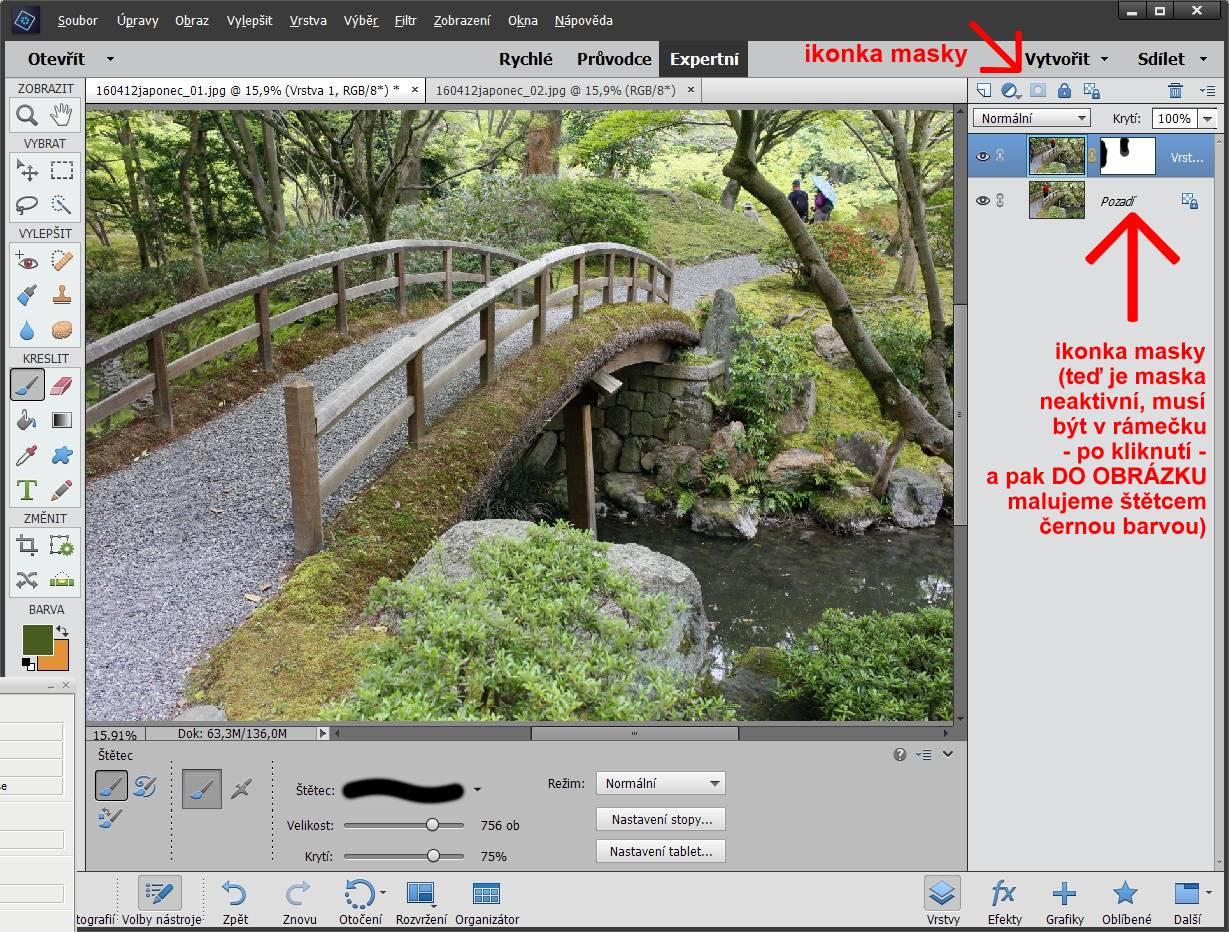Select the Crop tool

coord(27,545)
